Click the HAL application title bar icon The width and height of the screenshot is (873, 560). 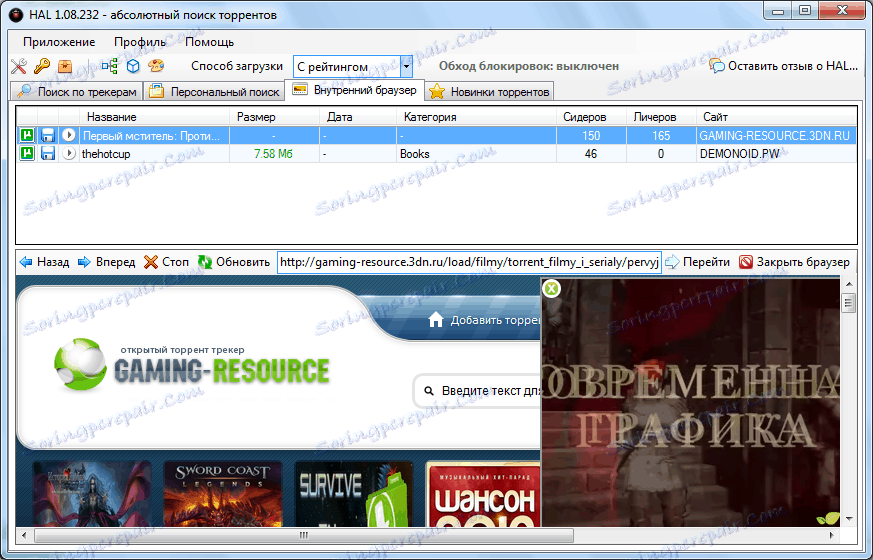tap(16, 14)
